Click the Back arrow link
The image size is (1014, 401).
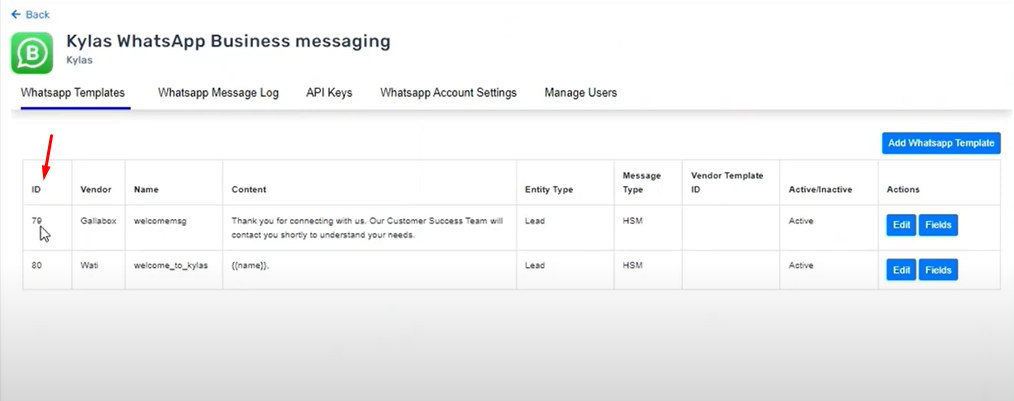(30, 14)
